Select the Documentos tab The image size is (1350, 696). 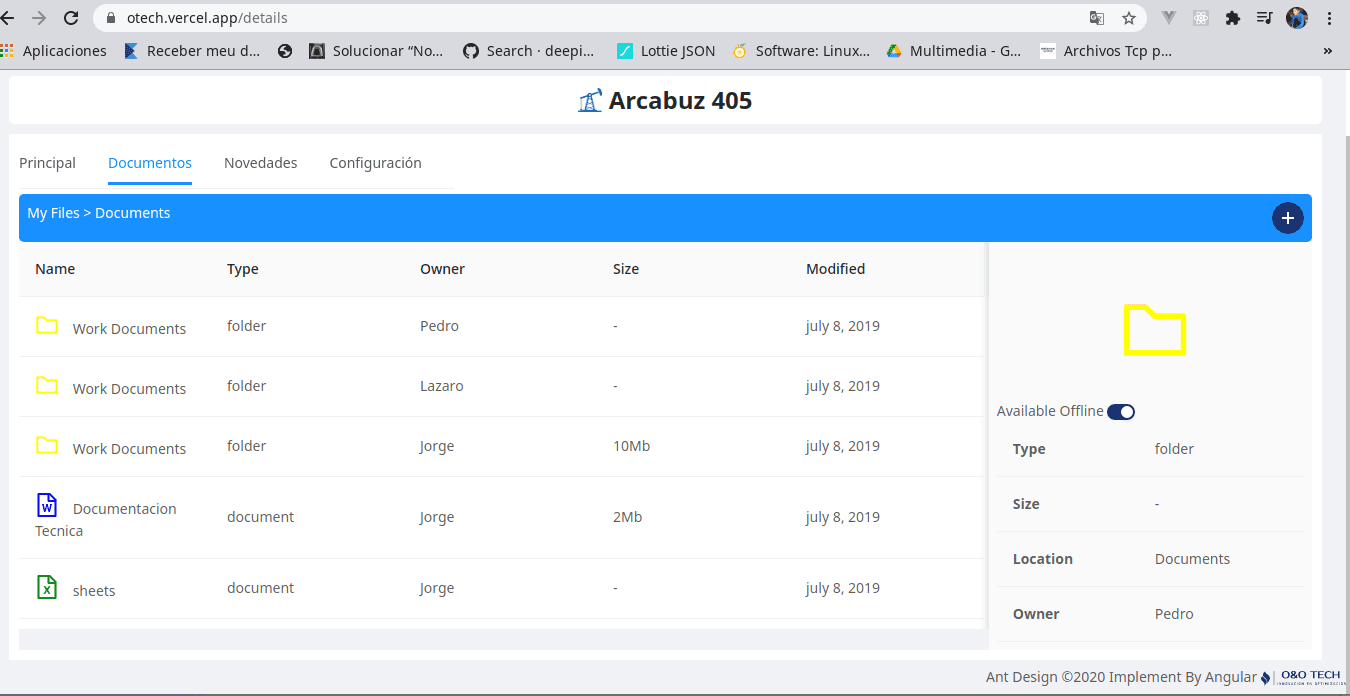point(150,163)
